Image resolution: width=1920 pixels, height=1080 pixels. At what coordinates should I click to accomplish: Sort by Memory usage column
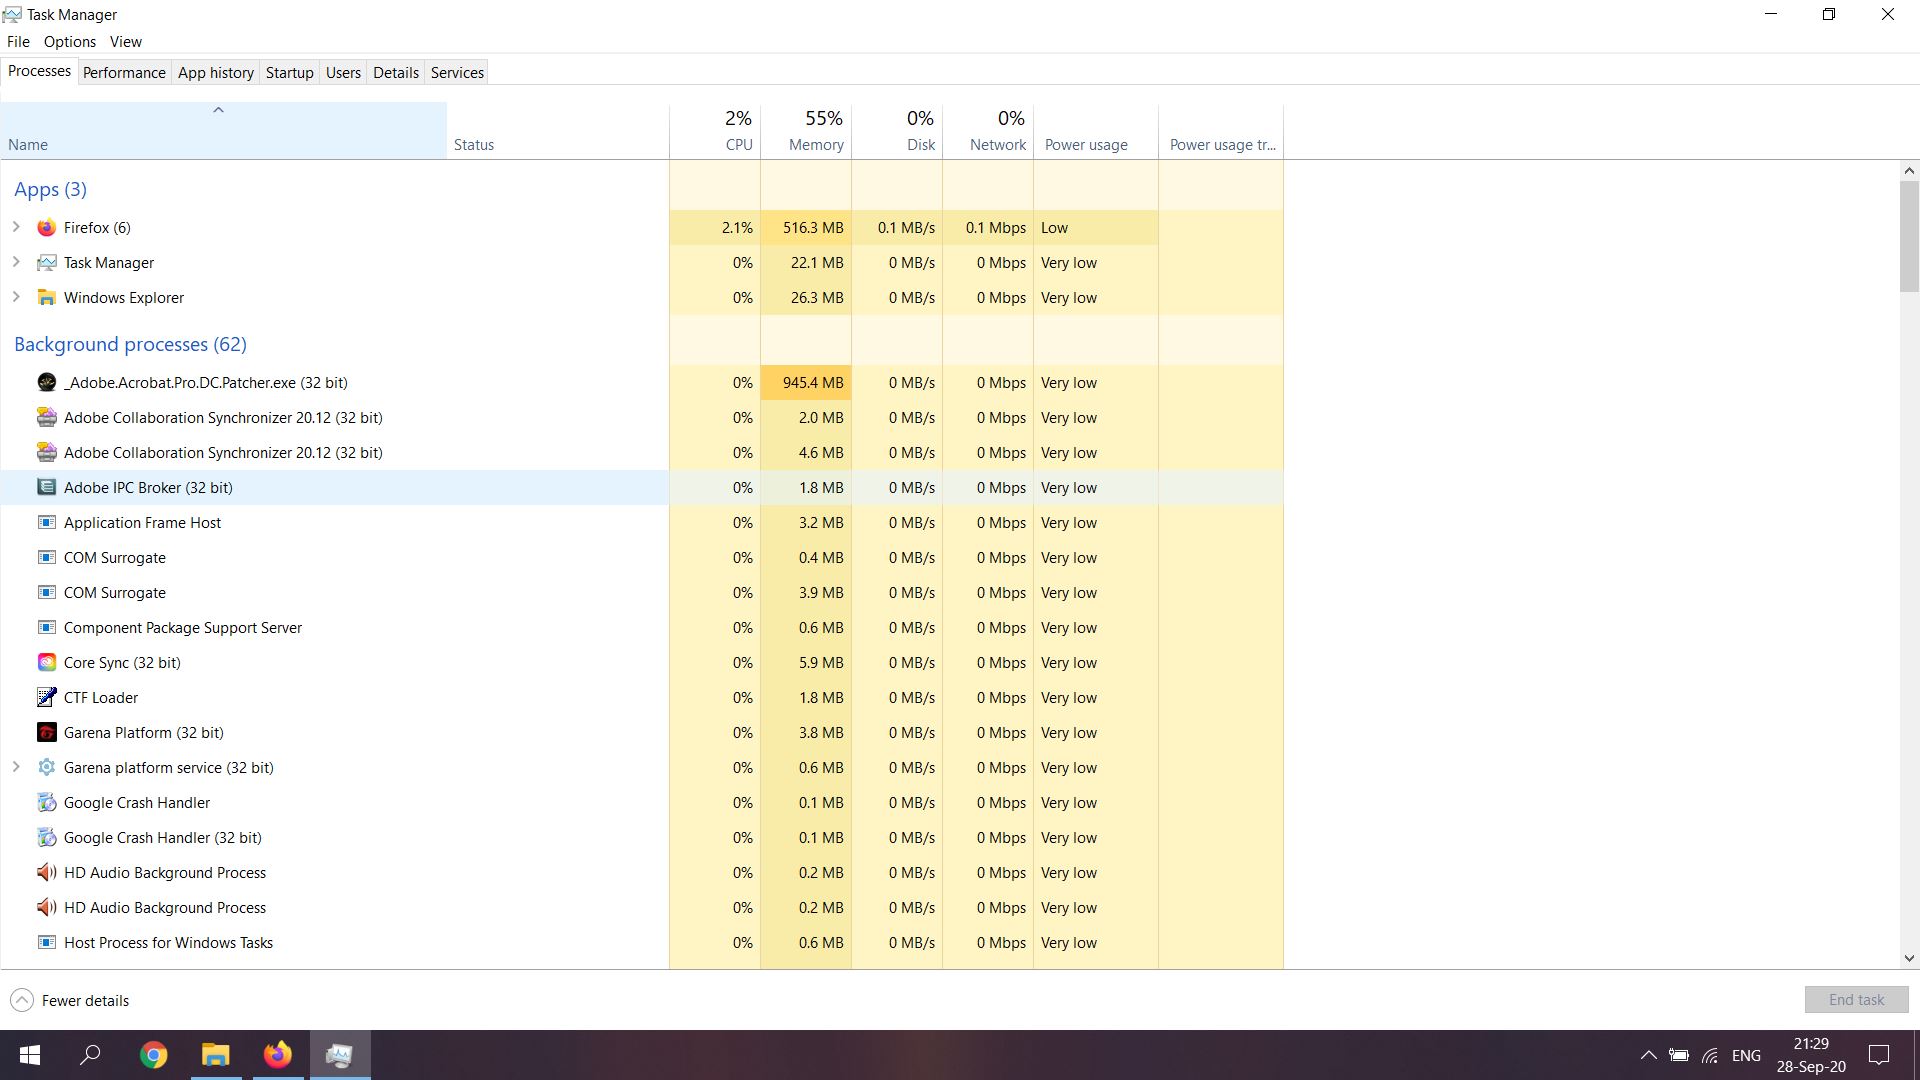pyautogui.click(x=806, y=131)
